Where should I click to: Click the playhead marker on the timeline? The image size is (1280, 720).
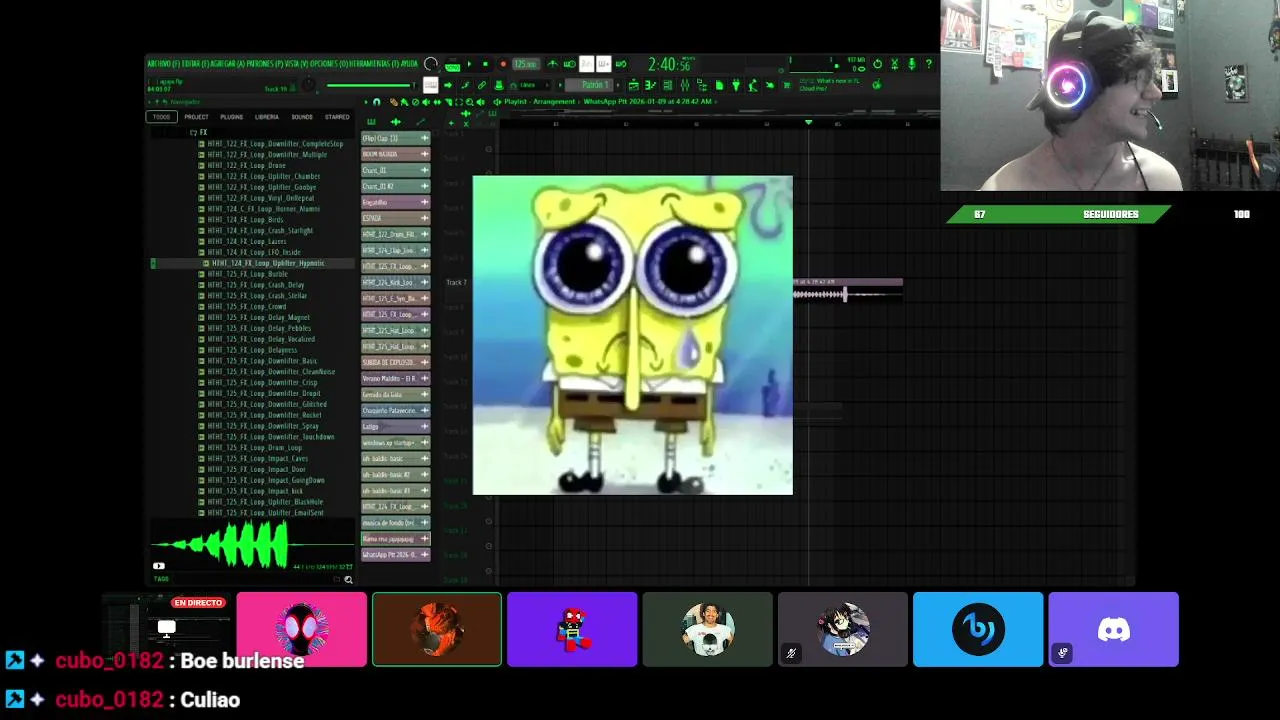808,122
